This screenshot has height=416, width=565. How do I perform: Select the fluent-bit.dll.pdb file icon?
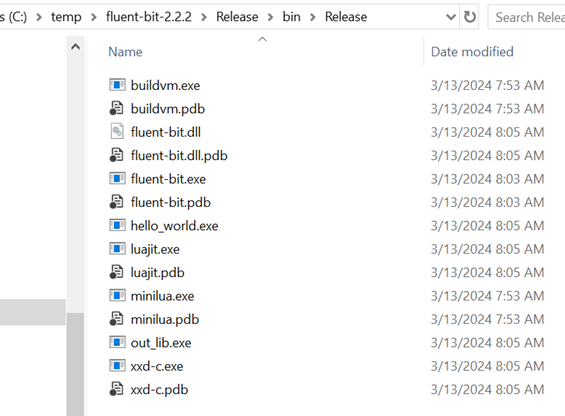click(116, 155)
